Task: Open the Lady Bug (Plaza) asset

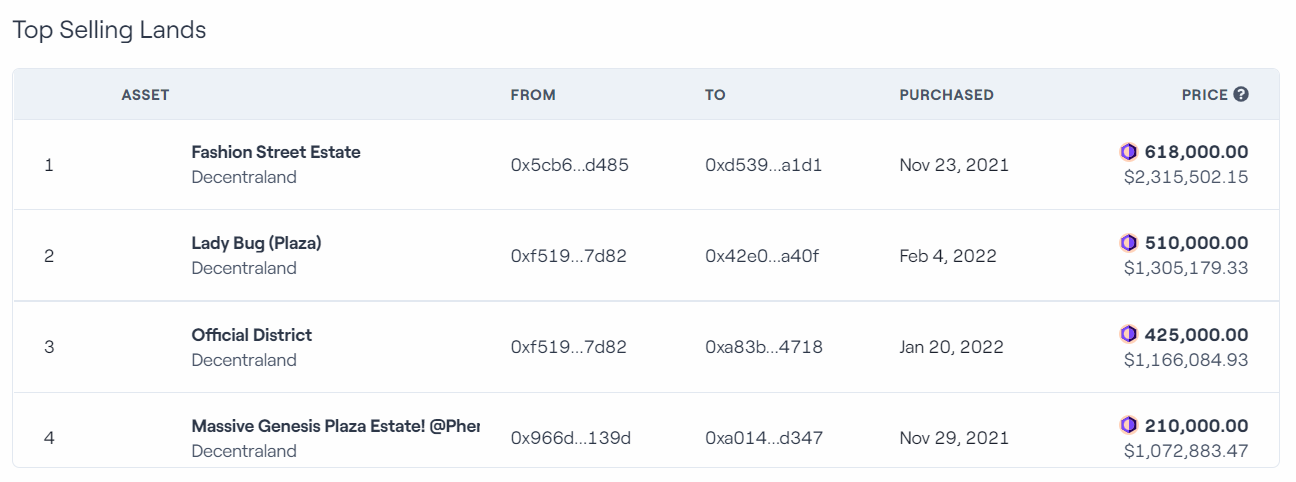Action: click(x=257, y=243)
